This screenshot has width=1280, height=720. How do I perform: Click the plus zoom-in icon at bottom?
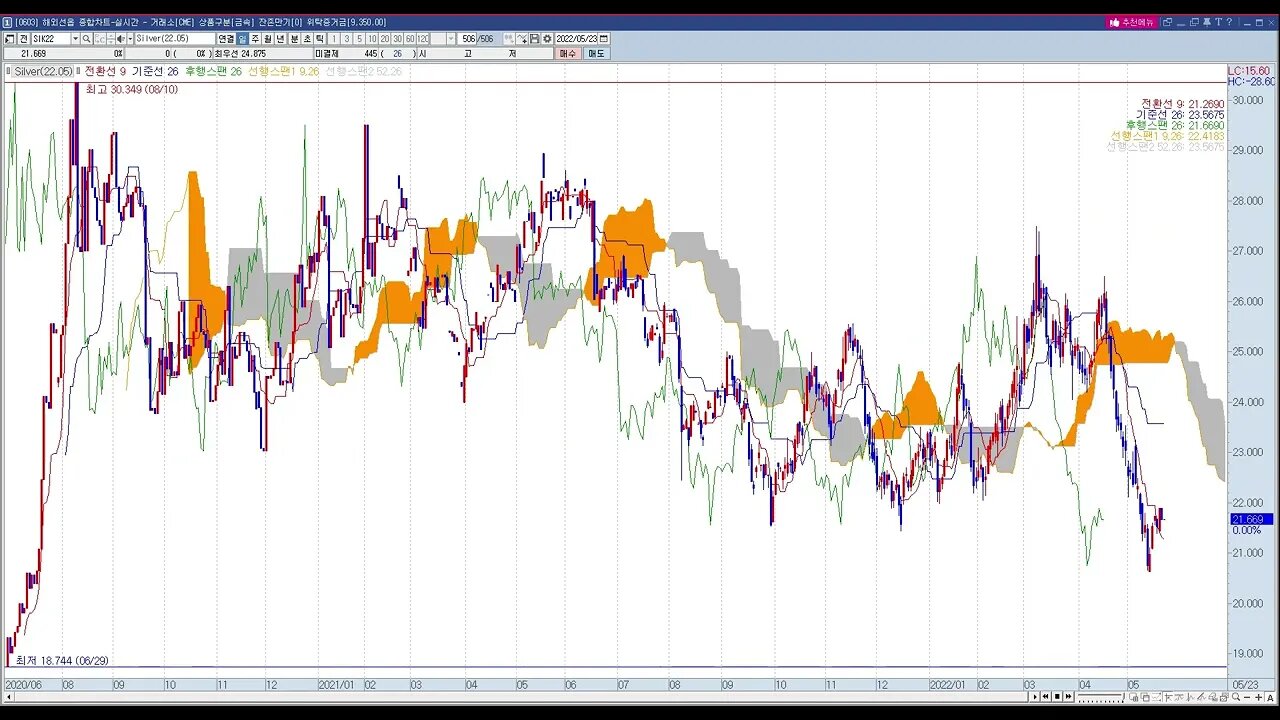pos(1258,697)
